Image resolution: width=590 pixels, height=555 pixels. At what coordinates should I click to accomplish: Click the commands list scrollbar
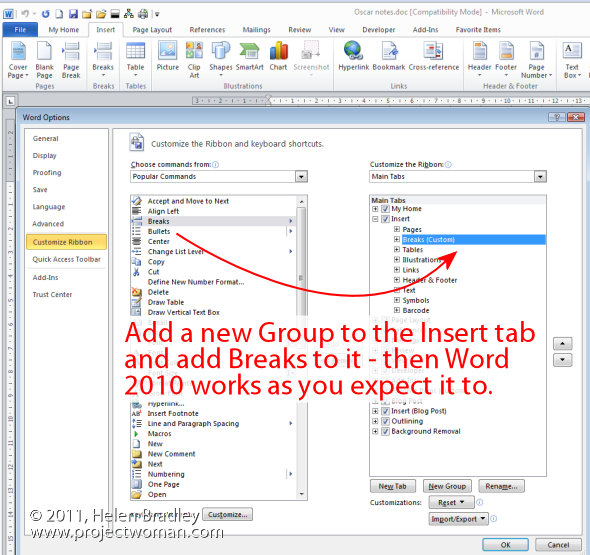pos(301,278)
